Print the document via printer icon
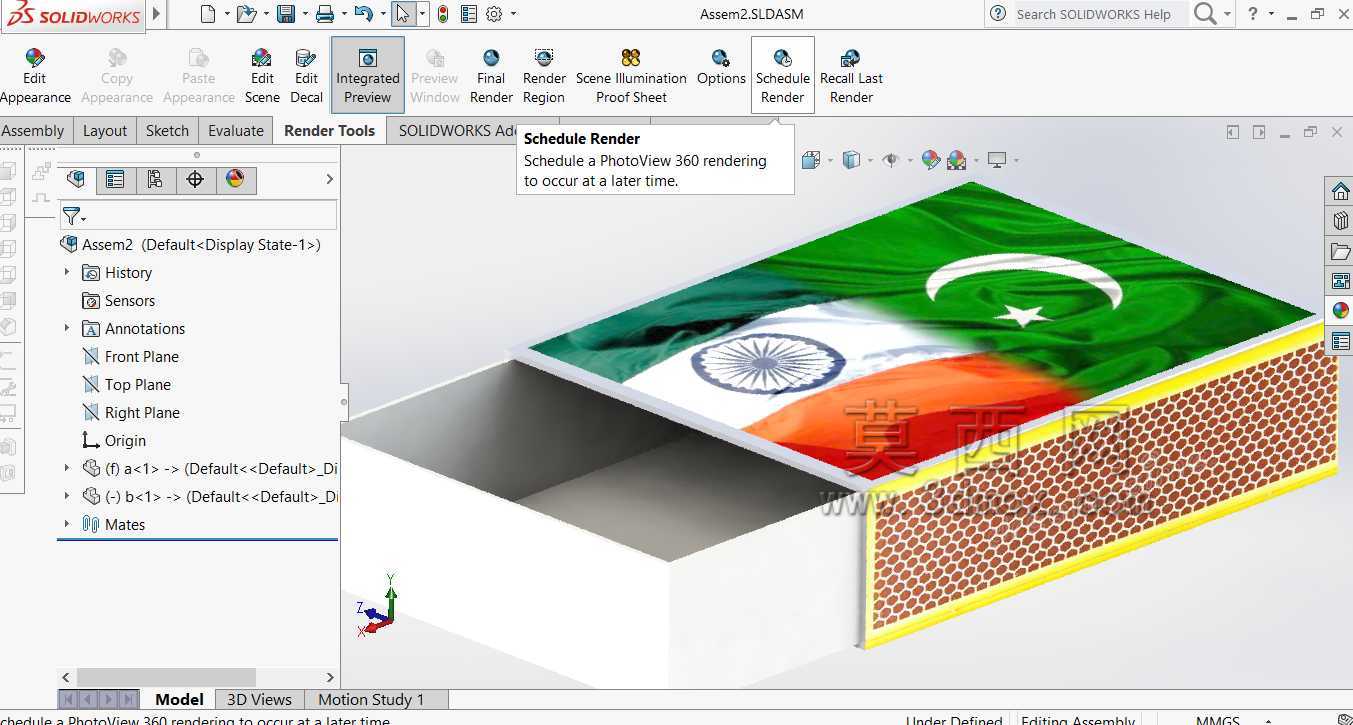Image resolution: width=1353 pixels, height=725 pixels. point(325,14)
